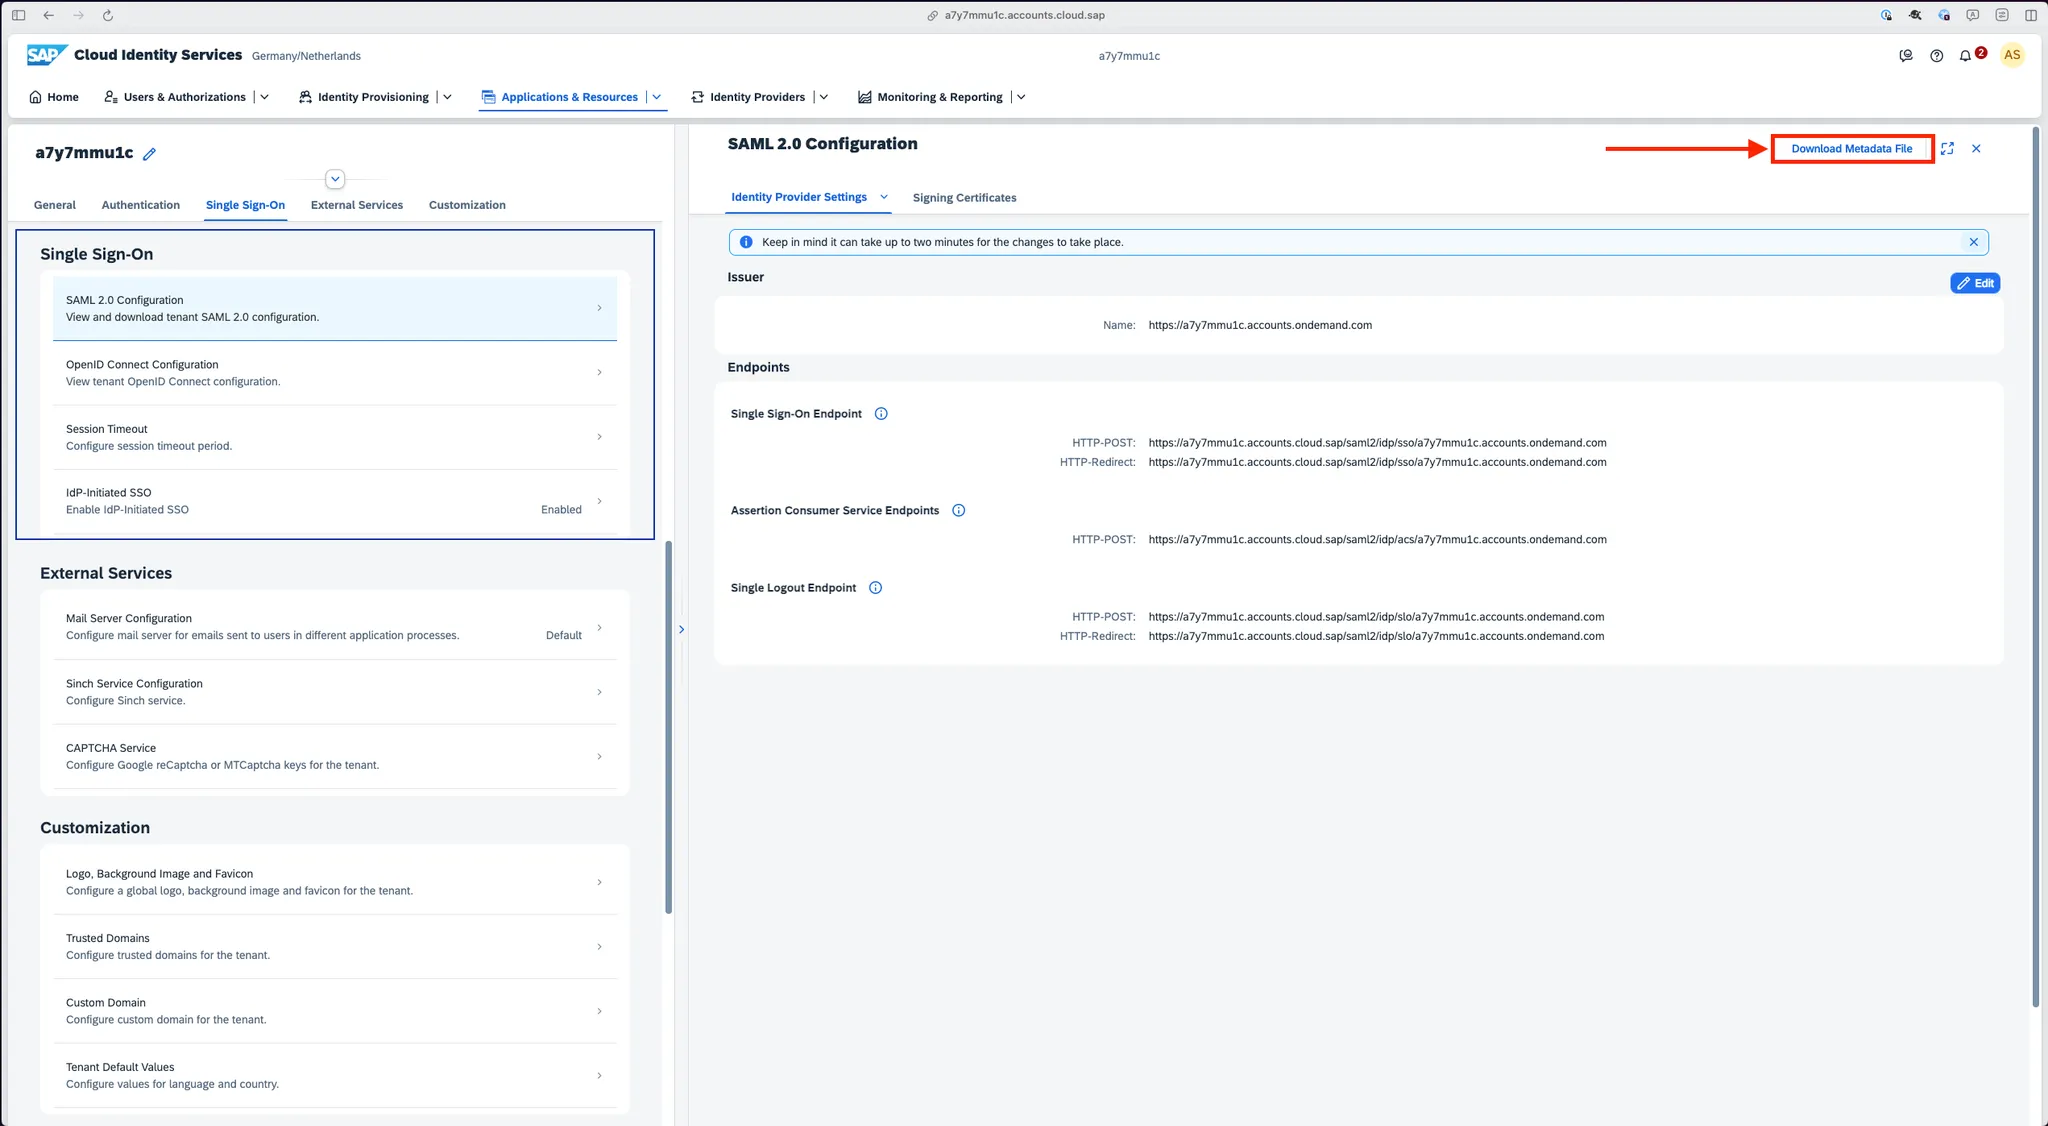Click the SAP logo
Viewport: 2048px width, 1126px height.
click(46, 55)
